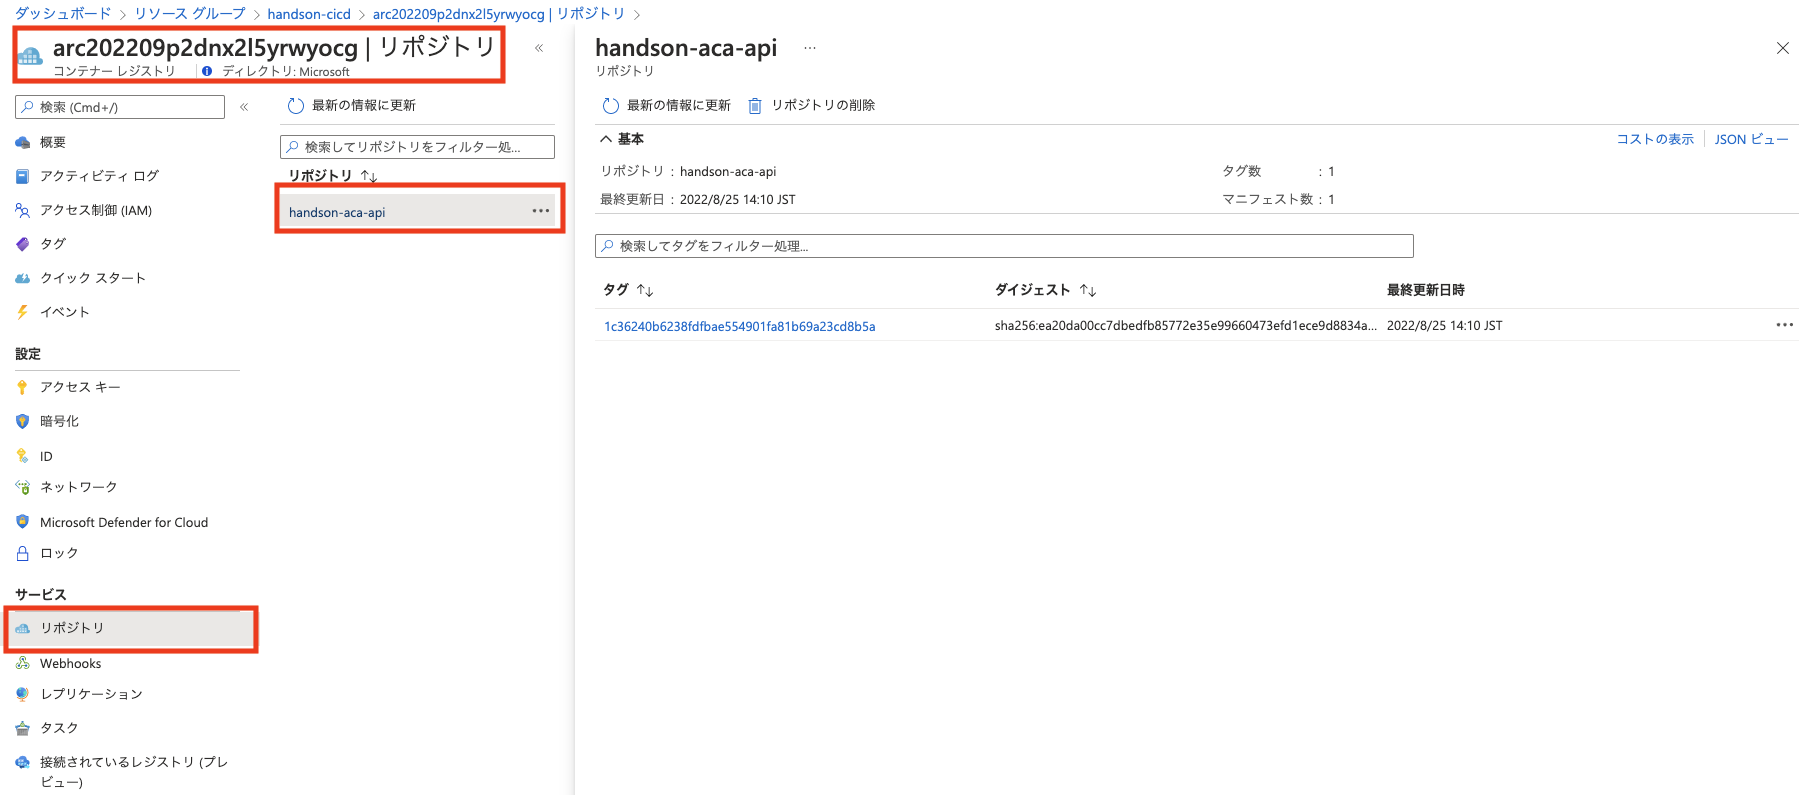
Task: Click the ディレクトリ info icon
Action: tap(207, 71)
